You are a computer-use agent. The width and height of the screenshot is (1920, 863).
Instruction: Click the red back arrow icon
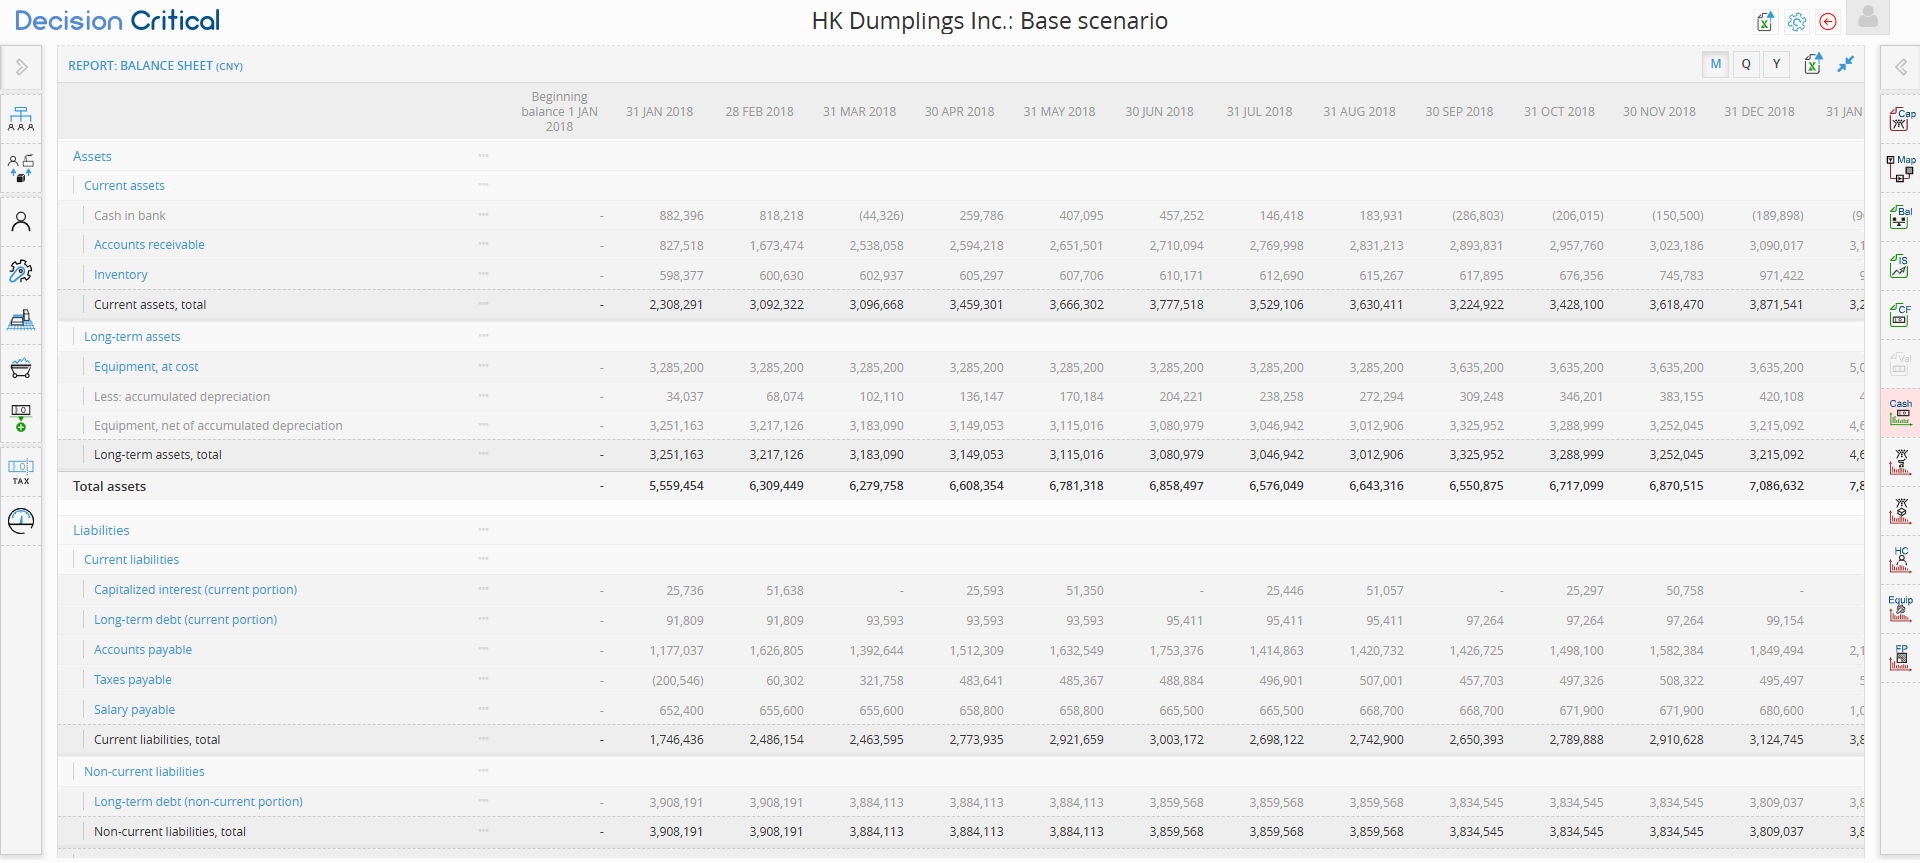pos(1828,21)
